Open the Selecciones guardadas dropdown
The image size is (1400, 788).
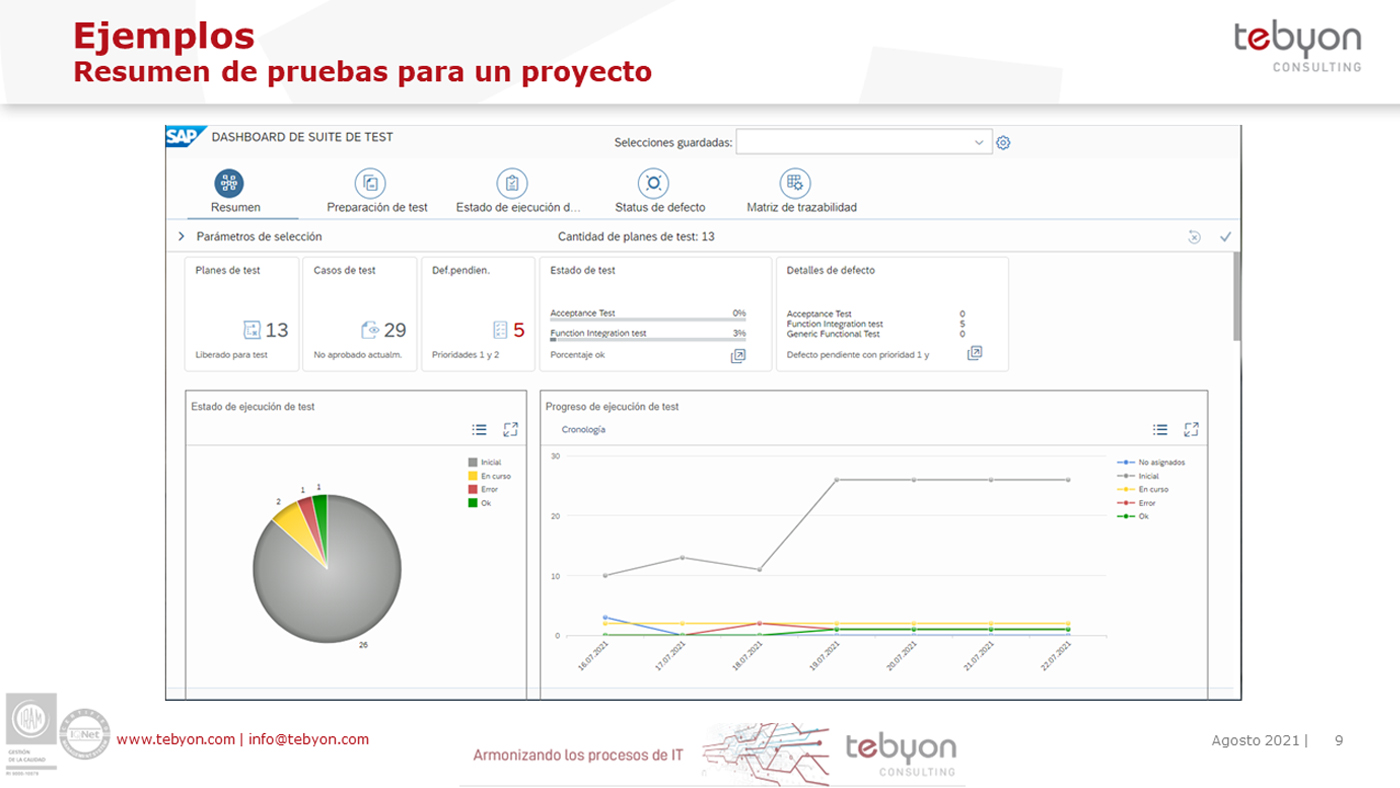[978, 142]
